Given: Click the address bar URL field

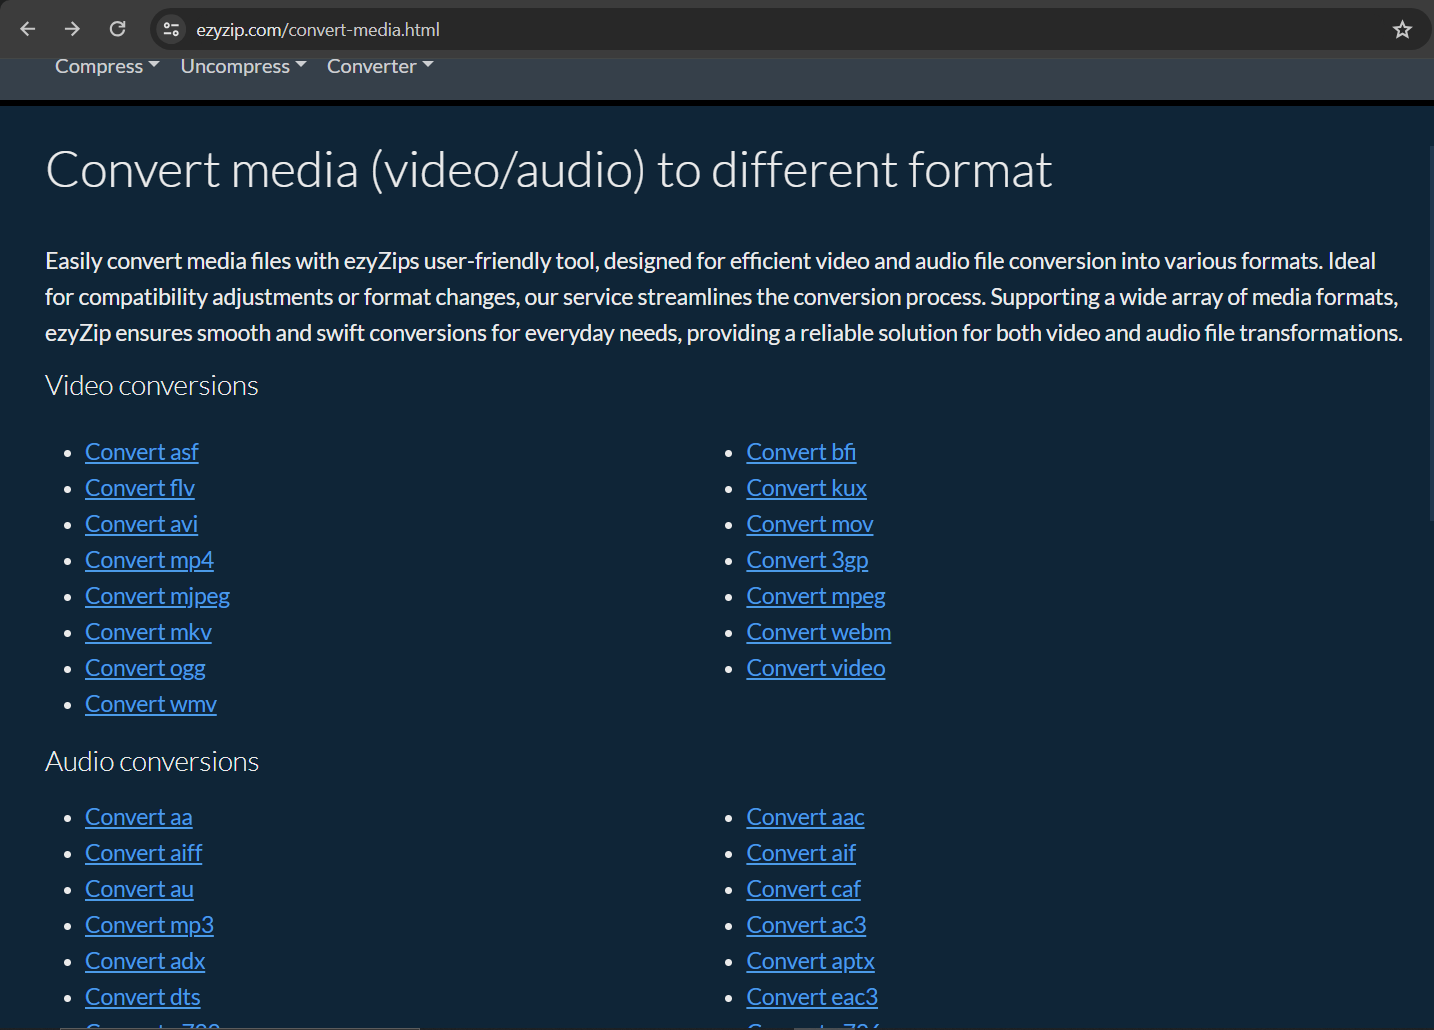Looking at the screenshot, I should [x=700, y=30].
